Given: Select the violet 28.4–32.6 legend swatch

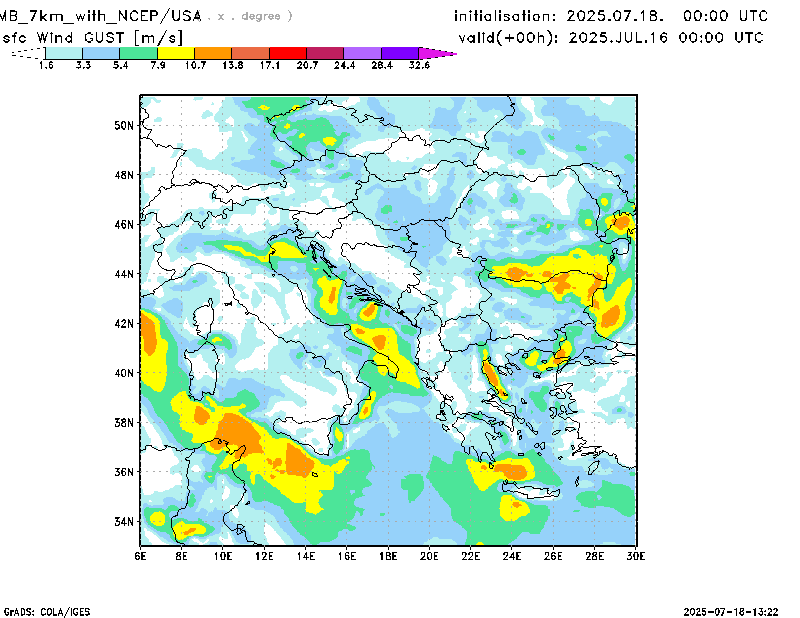Looking at the screenshot, I should [x=400, y=53].
